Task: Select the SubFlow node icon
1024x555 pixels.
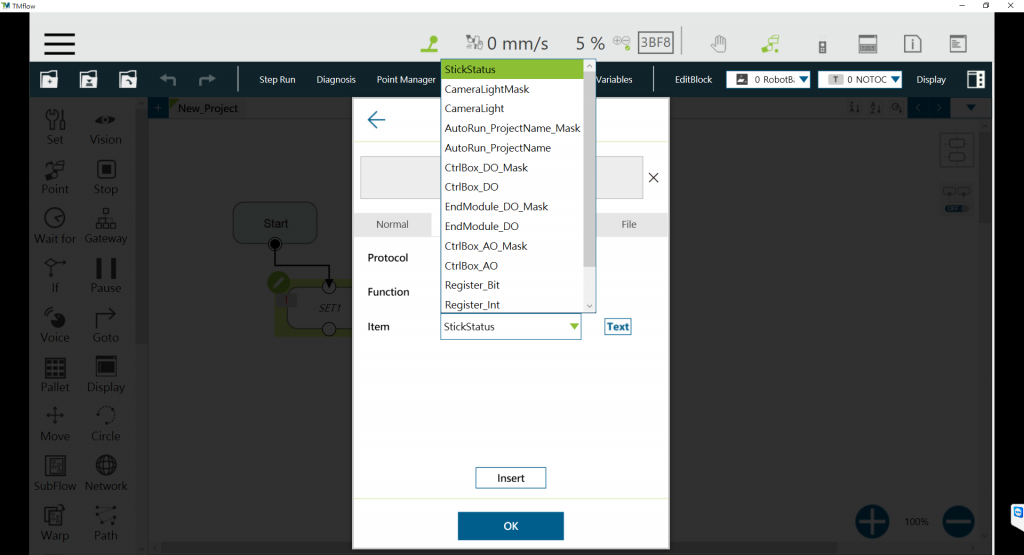Action: [55, 473]
